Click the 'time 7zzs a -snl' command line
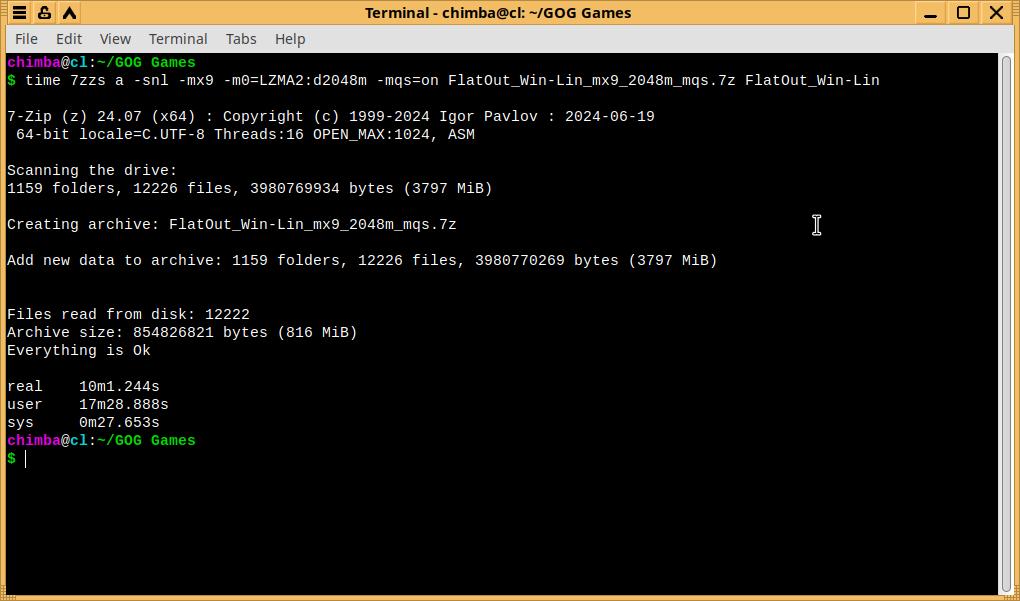 point(444,81)
